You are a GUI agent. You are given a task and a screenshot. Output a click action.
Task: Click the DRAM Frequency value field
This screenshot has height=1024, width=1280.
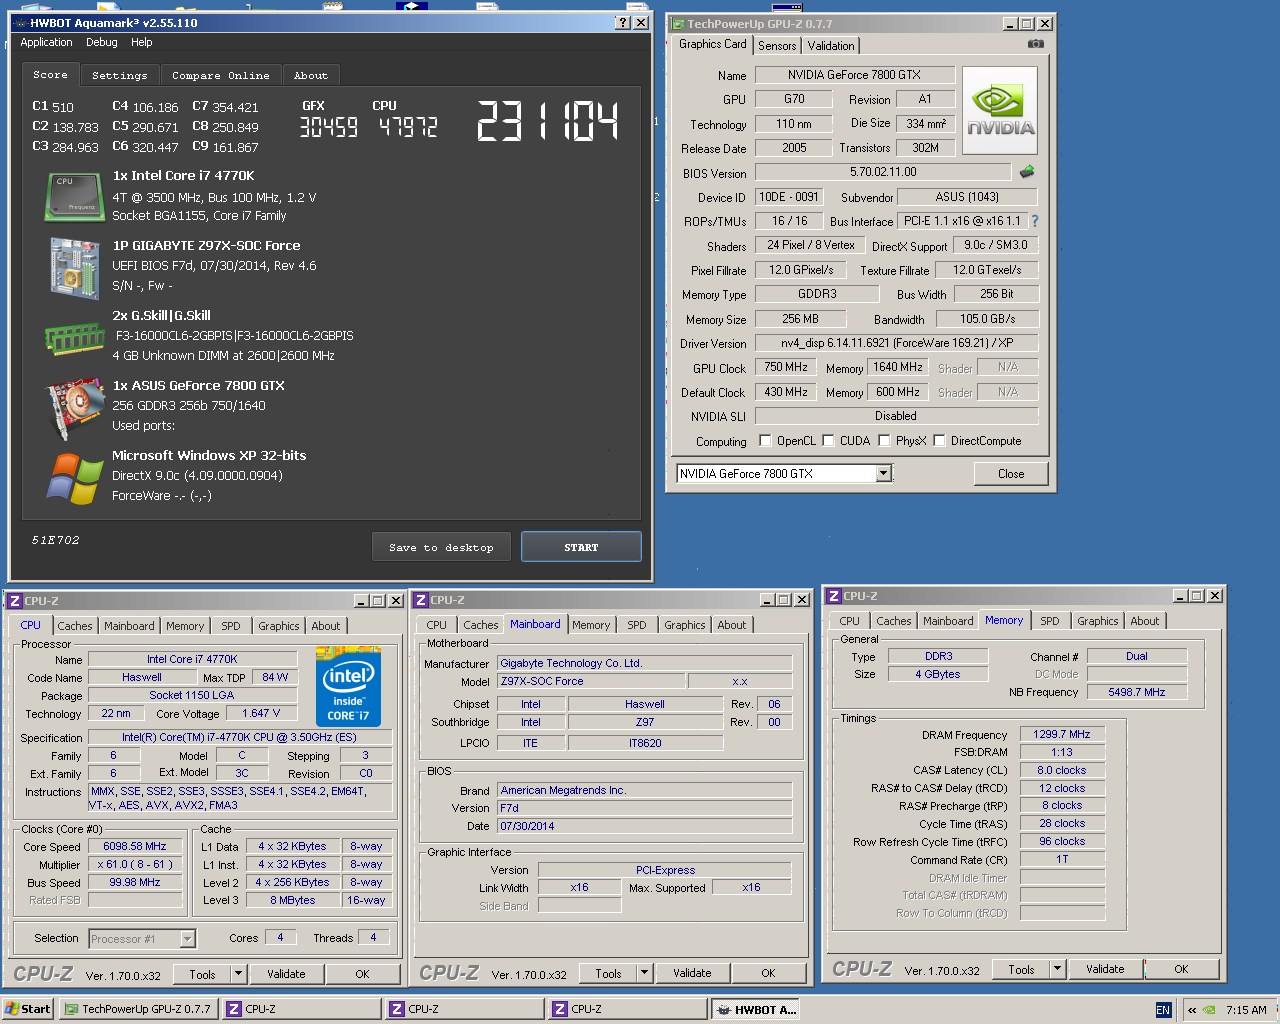tap(1062, 734)
